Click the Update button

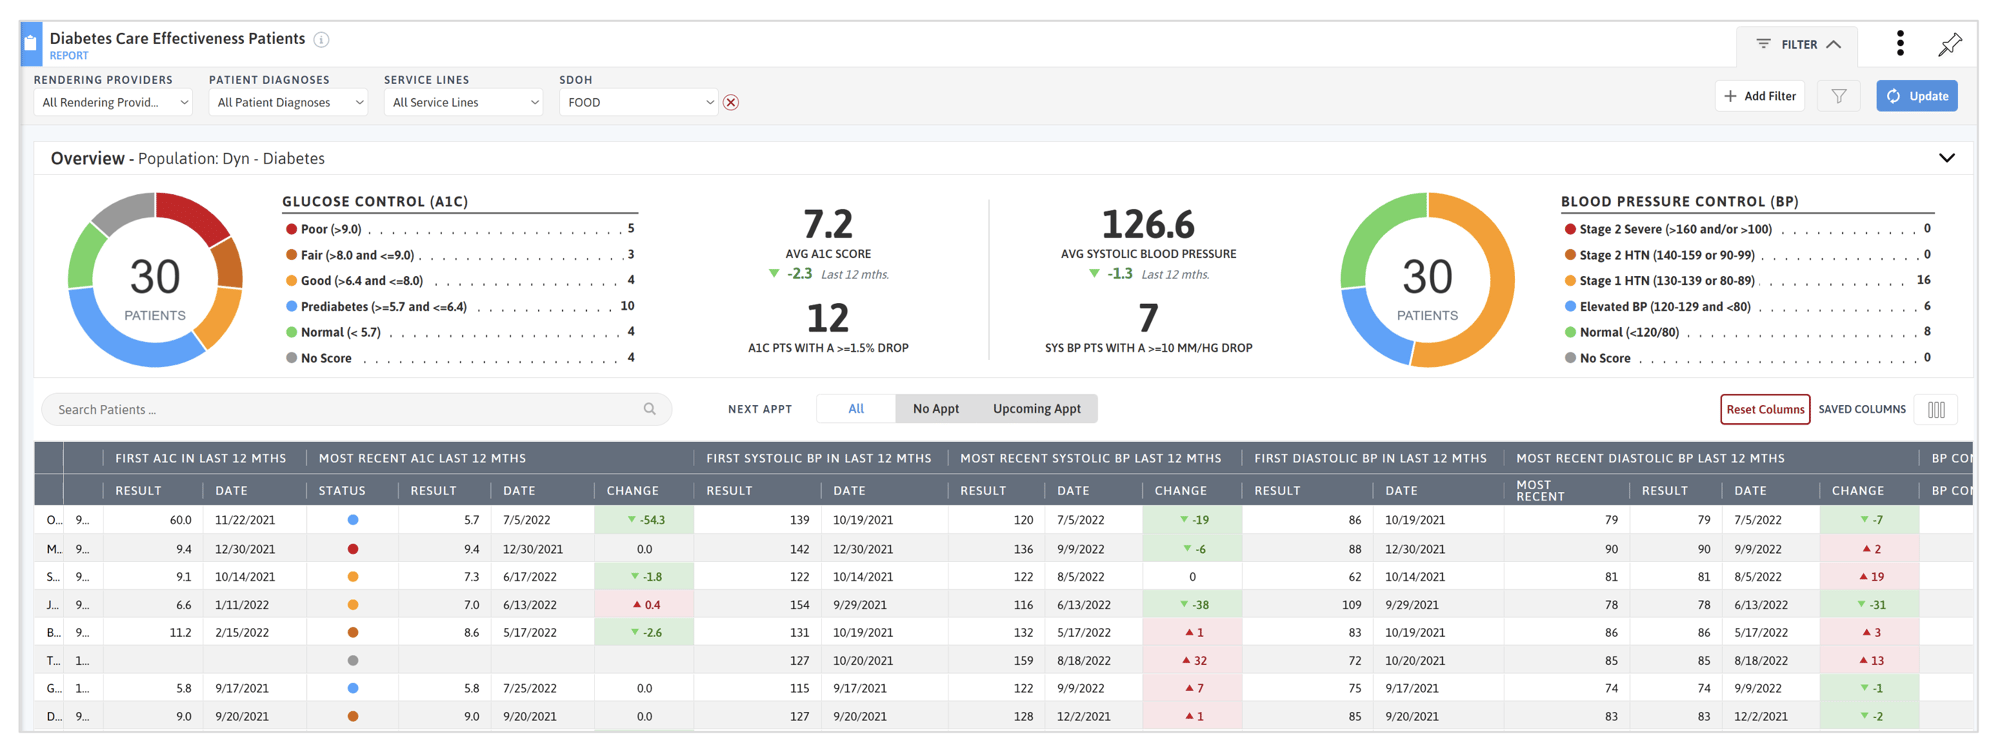[x=1916, y=96]
